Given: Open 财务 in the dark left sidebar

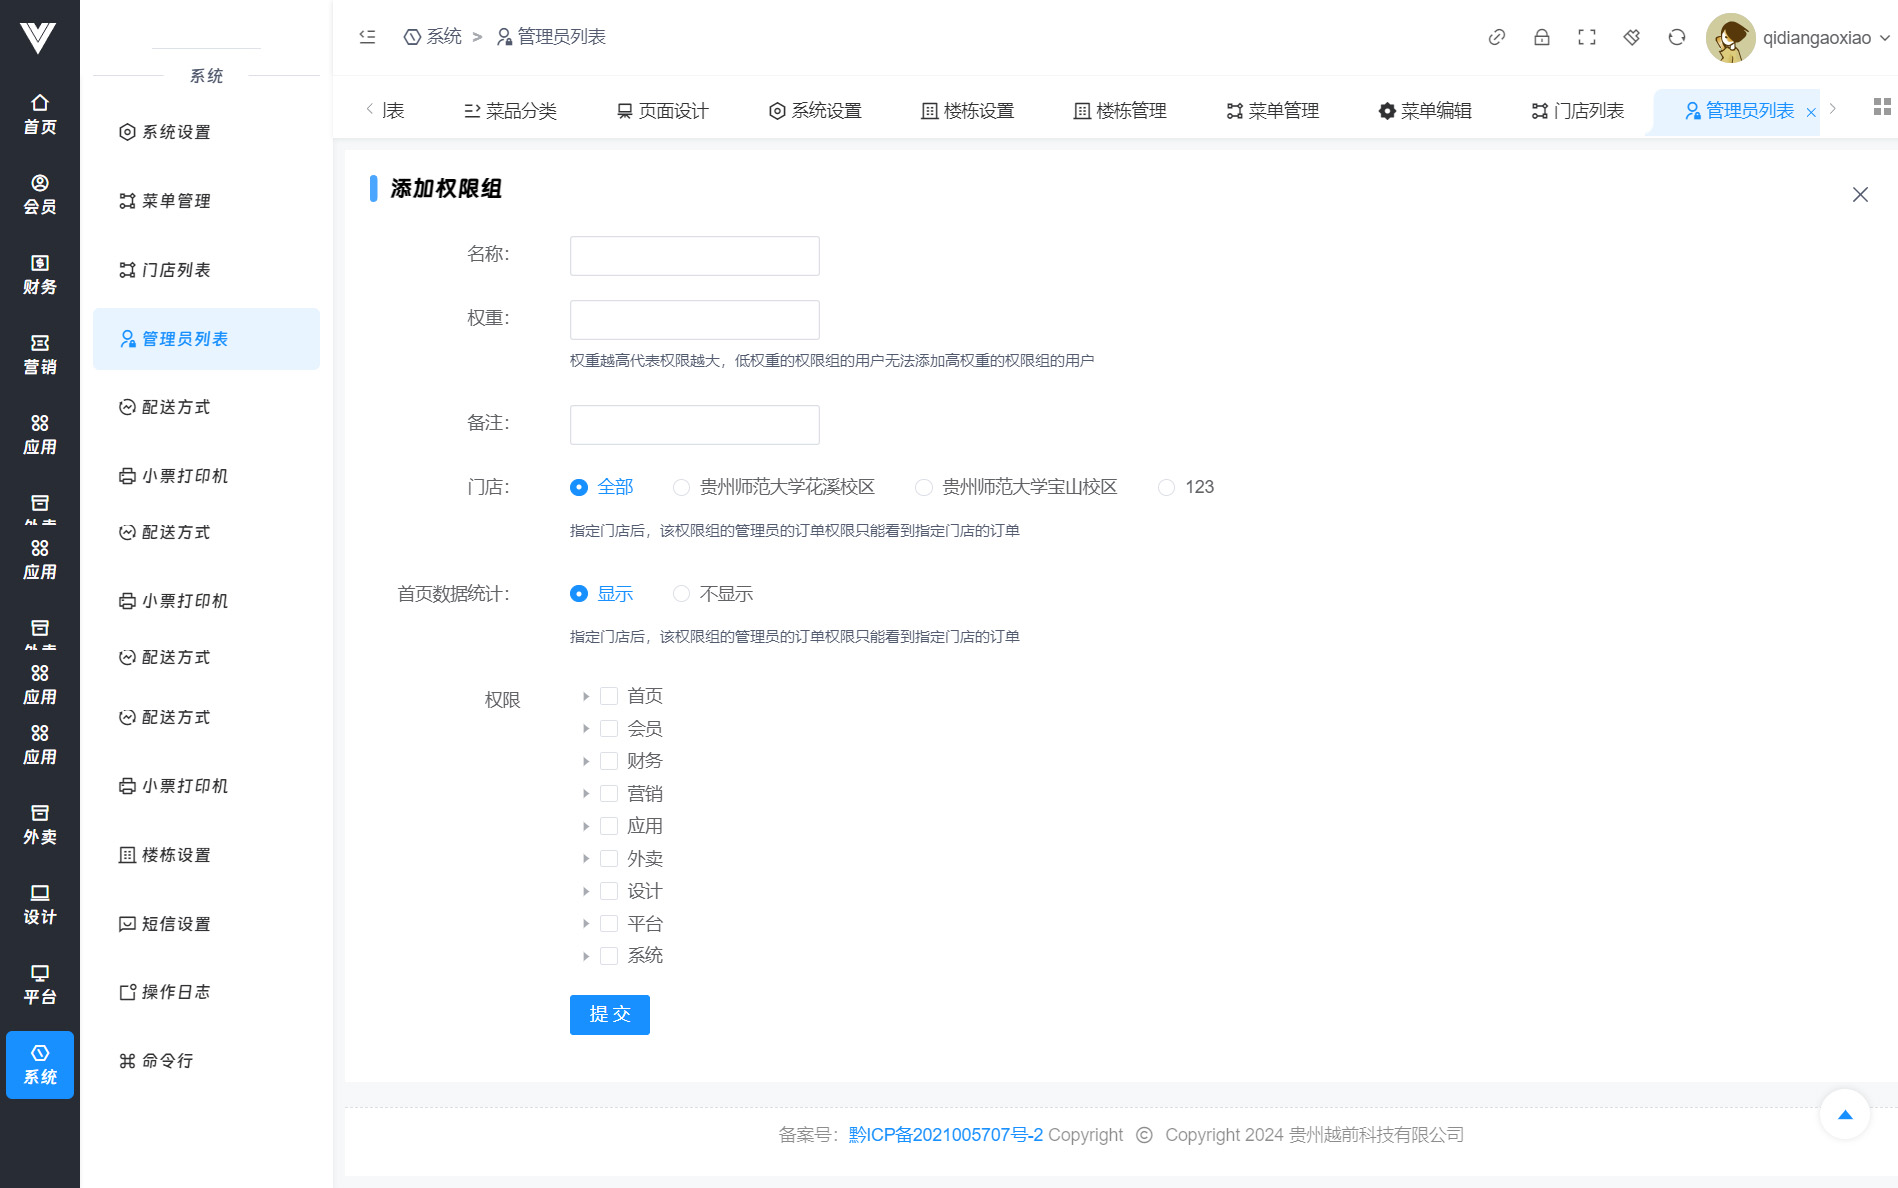Looking at the screenshot, I should [x=40, y=275].
